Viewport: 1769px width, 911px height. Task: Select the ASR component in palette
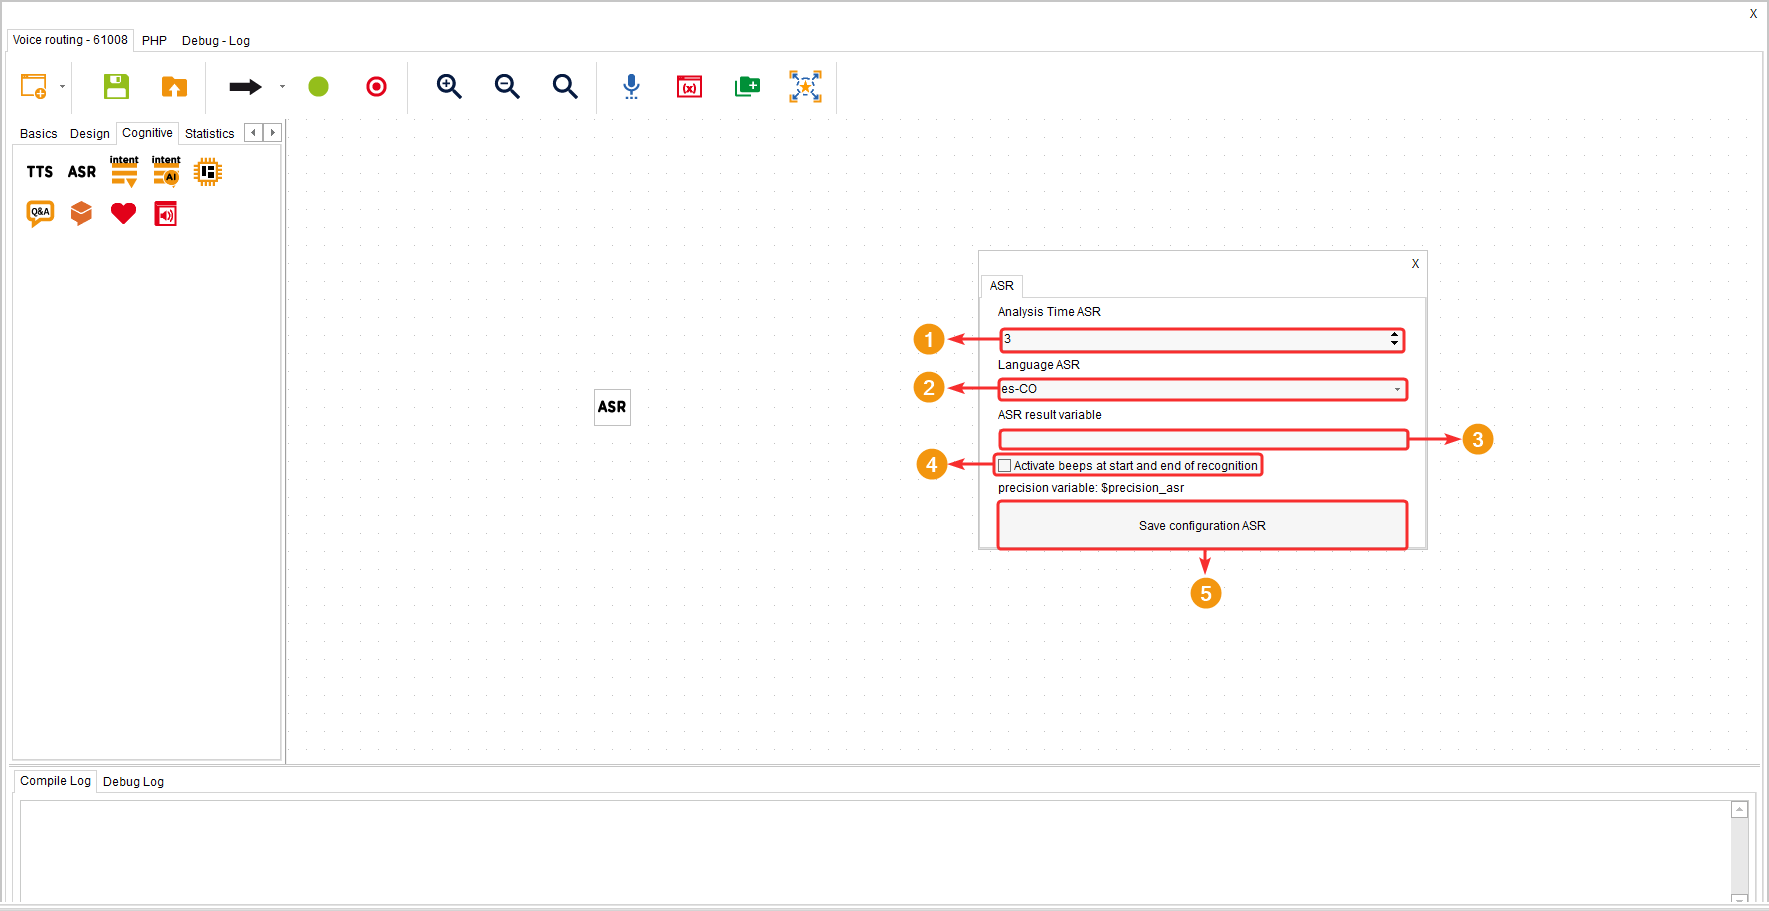tap(82, 172)
